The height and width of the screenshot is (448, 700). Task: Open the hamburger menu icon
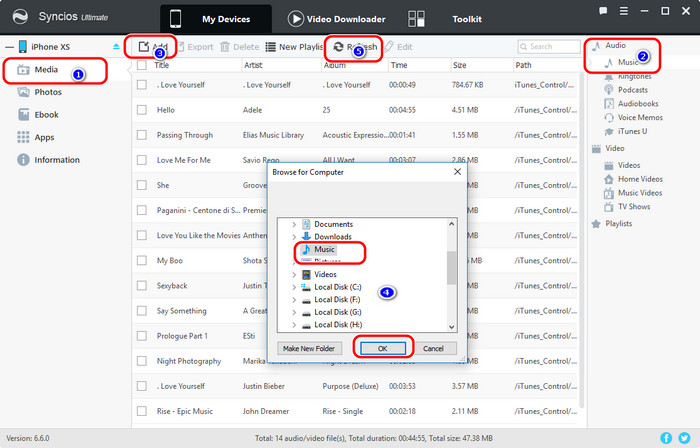pyautogui.click(x=624, y=11)
